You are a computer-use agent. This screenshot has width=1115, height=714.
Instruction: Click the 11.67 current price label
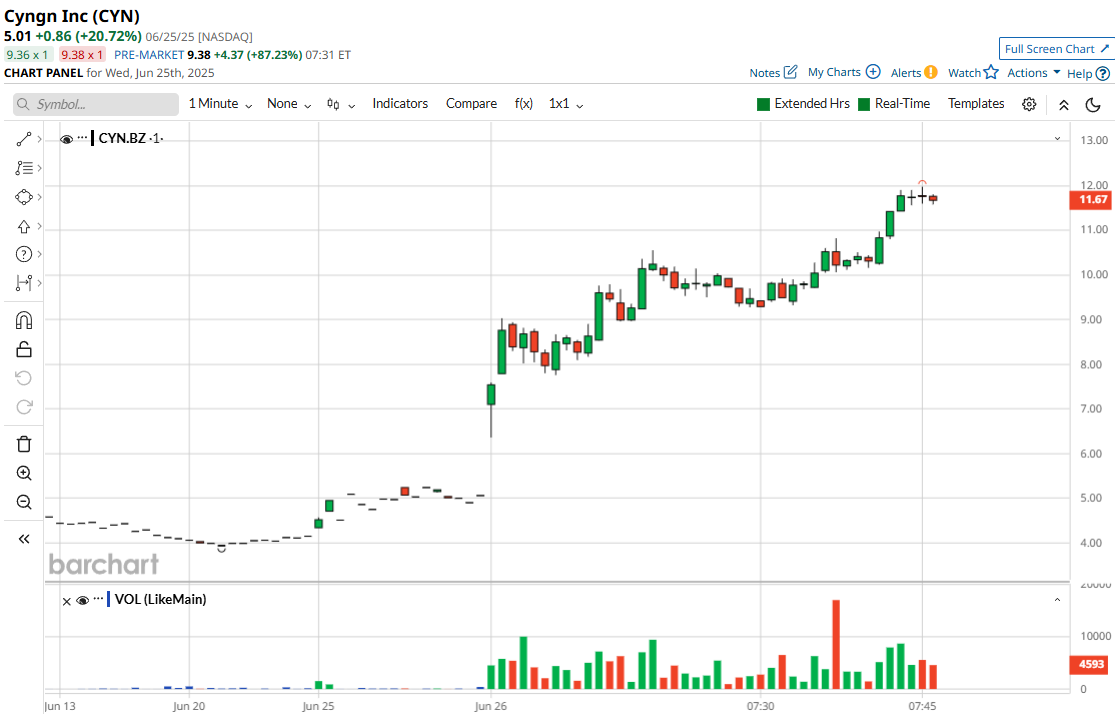[x=1091, y=200]
